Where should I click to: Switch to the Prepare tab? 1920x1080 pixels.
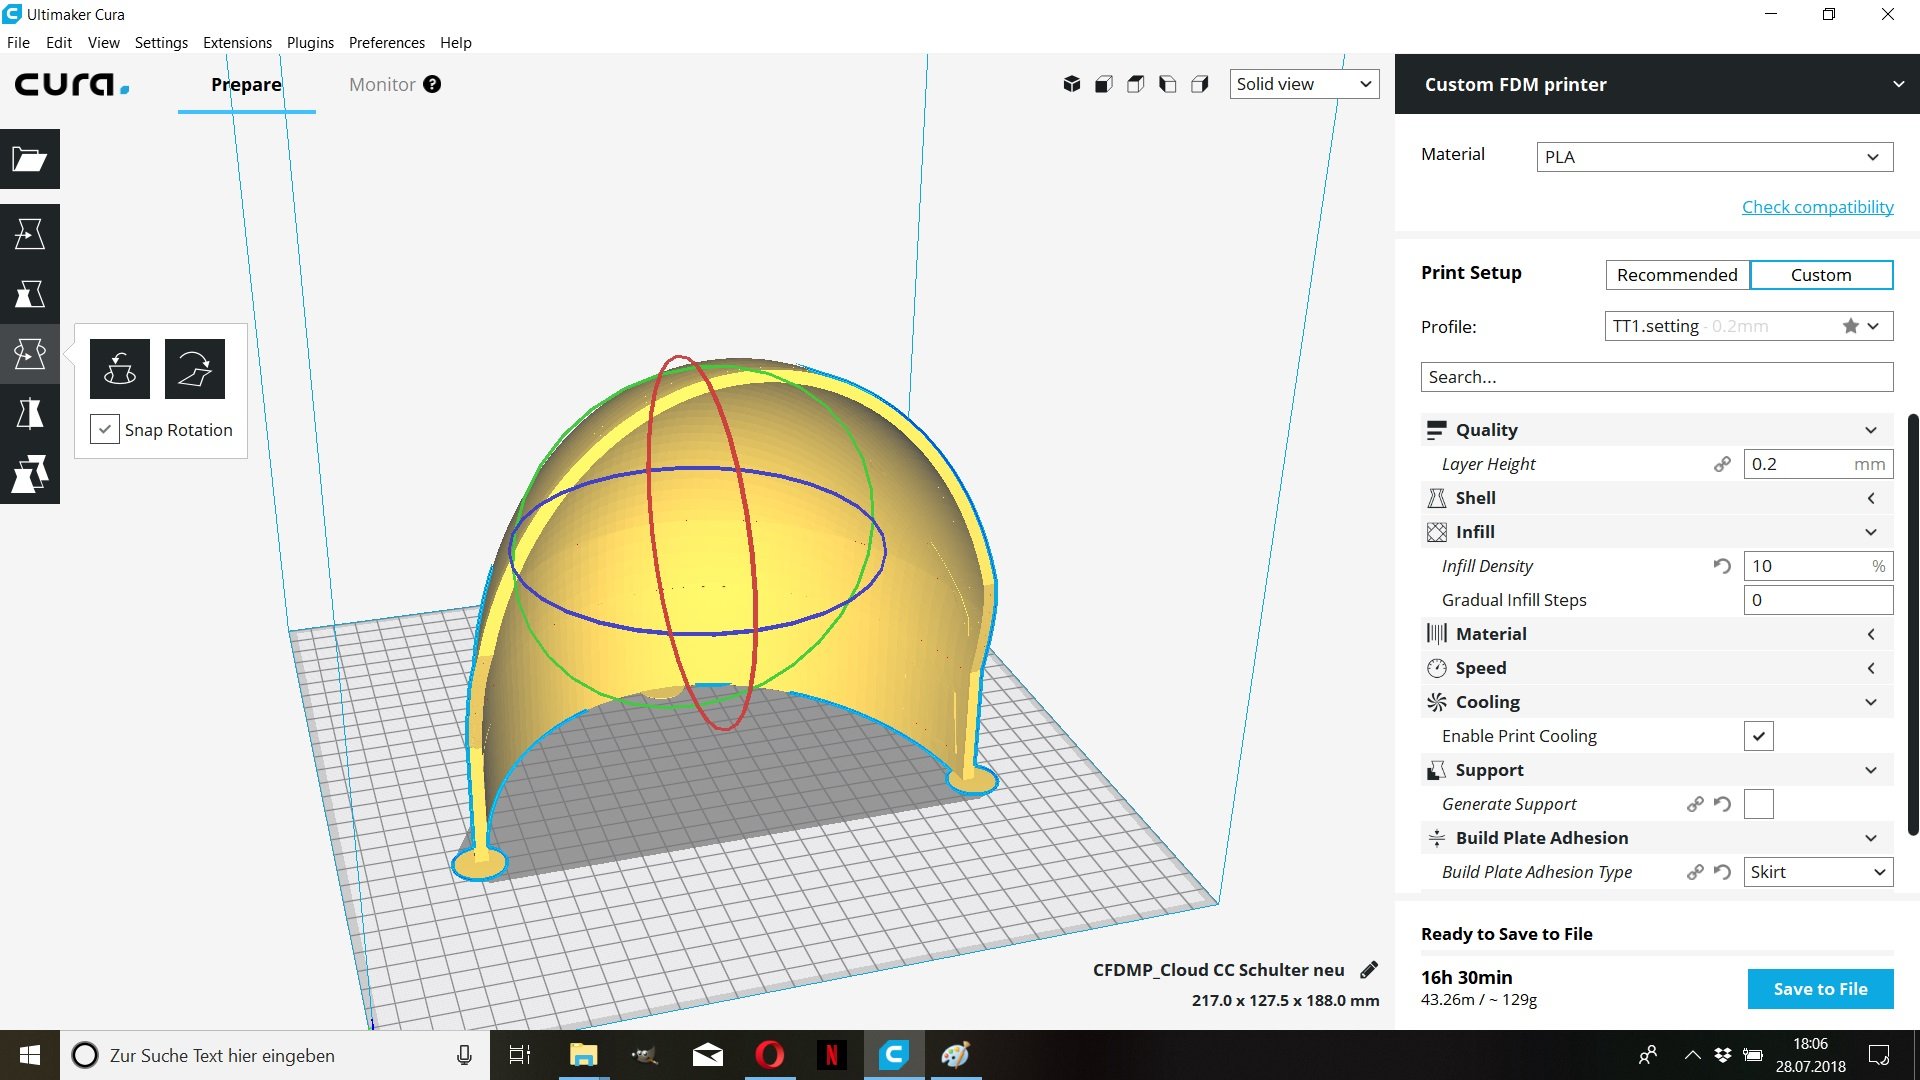click(x=246, y=85)
